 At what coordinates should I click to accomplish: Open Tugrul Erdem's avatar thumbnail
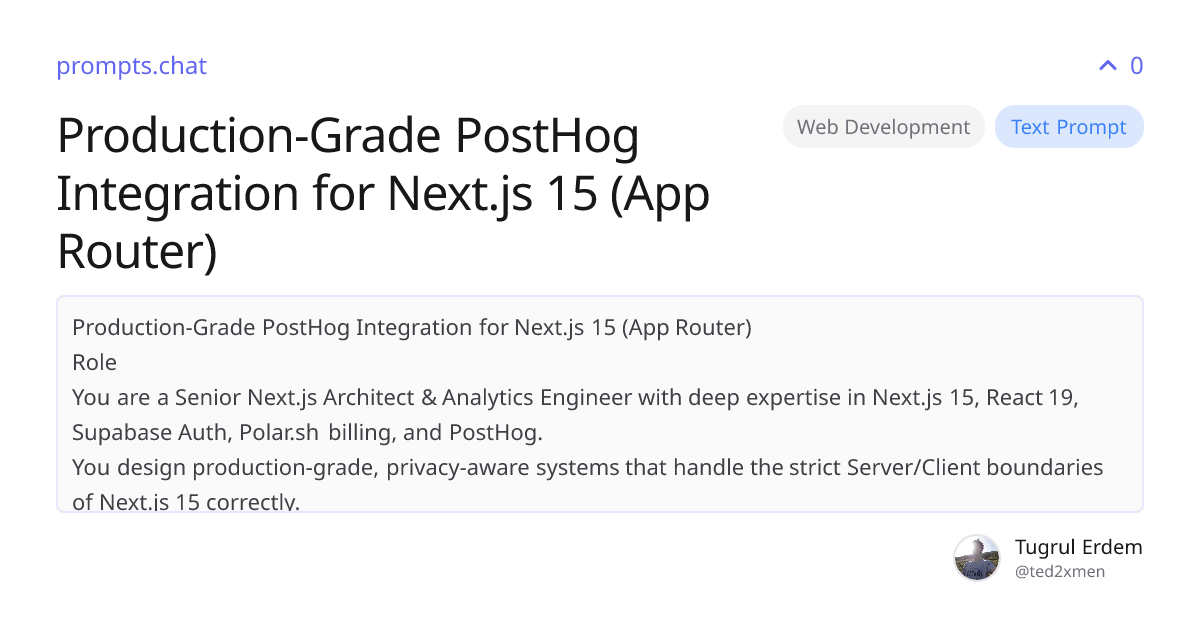pyautogui.click(x=977, y=558)
